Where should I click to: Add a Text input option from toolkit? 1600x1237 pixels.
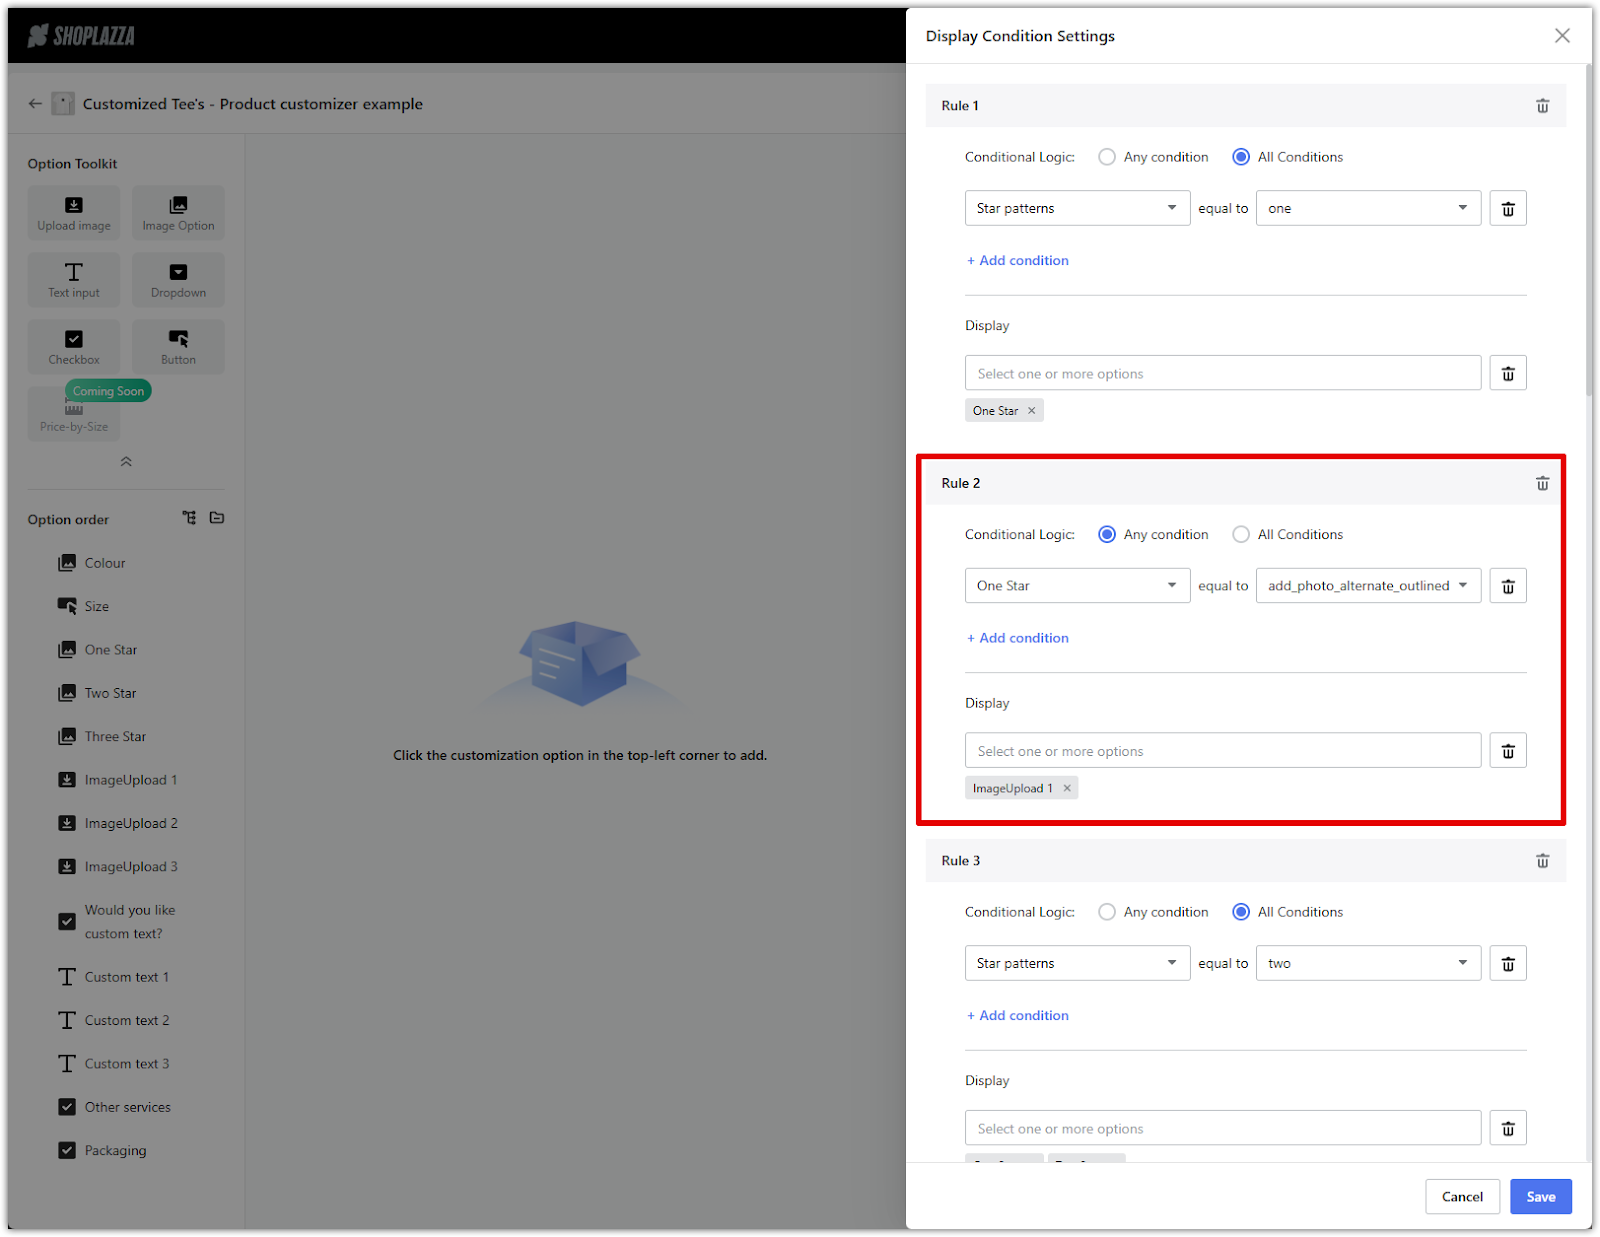coord(74,280)
